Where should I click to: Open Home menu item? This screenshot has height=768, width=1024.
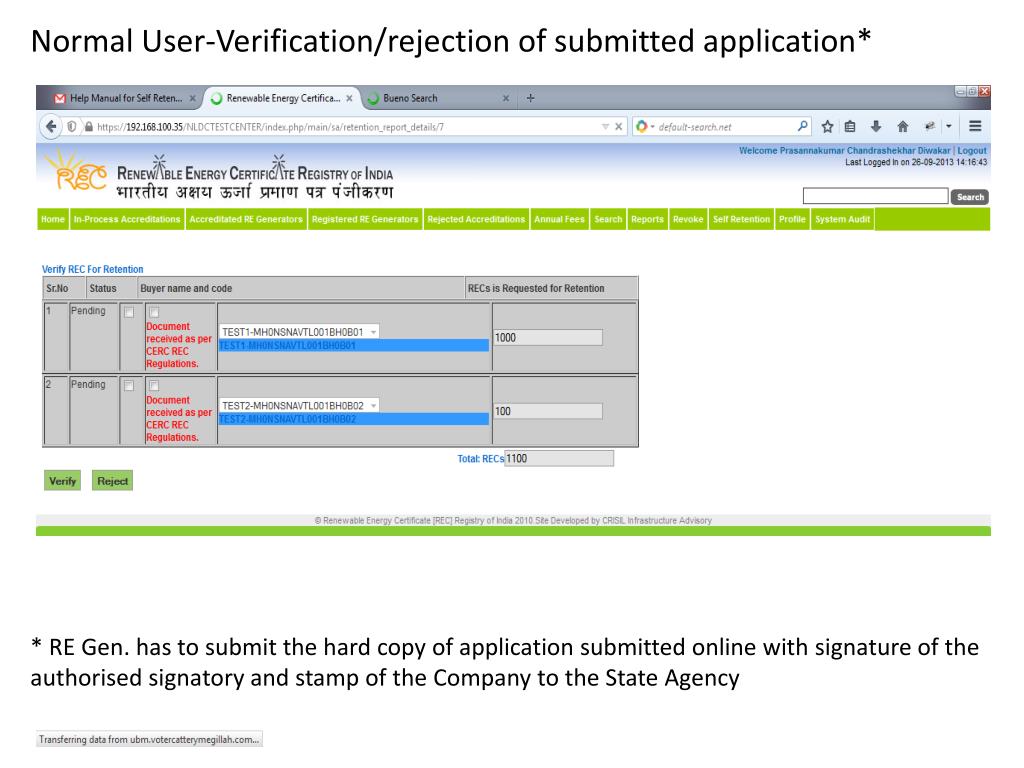pos(53,219)
